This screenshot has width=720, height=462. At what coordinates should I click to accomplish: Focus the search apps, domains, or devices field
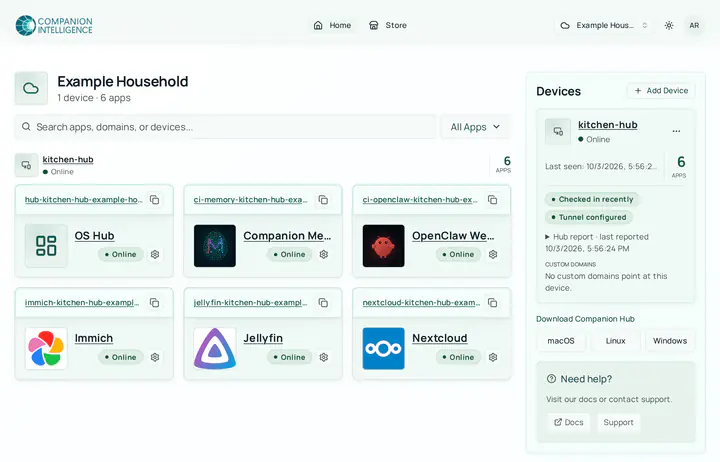coord(225,127)
